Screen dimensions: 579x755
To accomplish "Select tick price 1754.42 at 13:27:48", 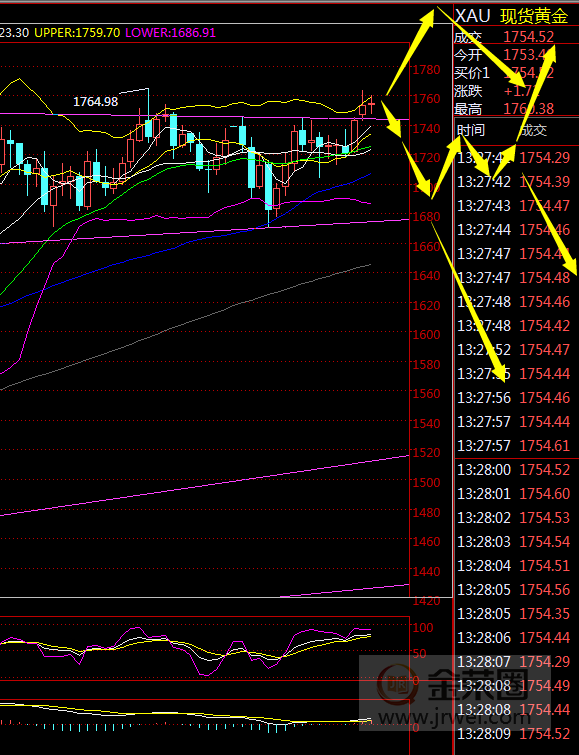I will click(545, 326).
